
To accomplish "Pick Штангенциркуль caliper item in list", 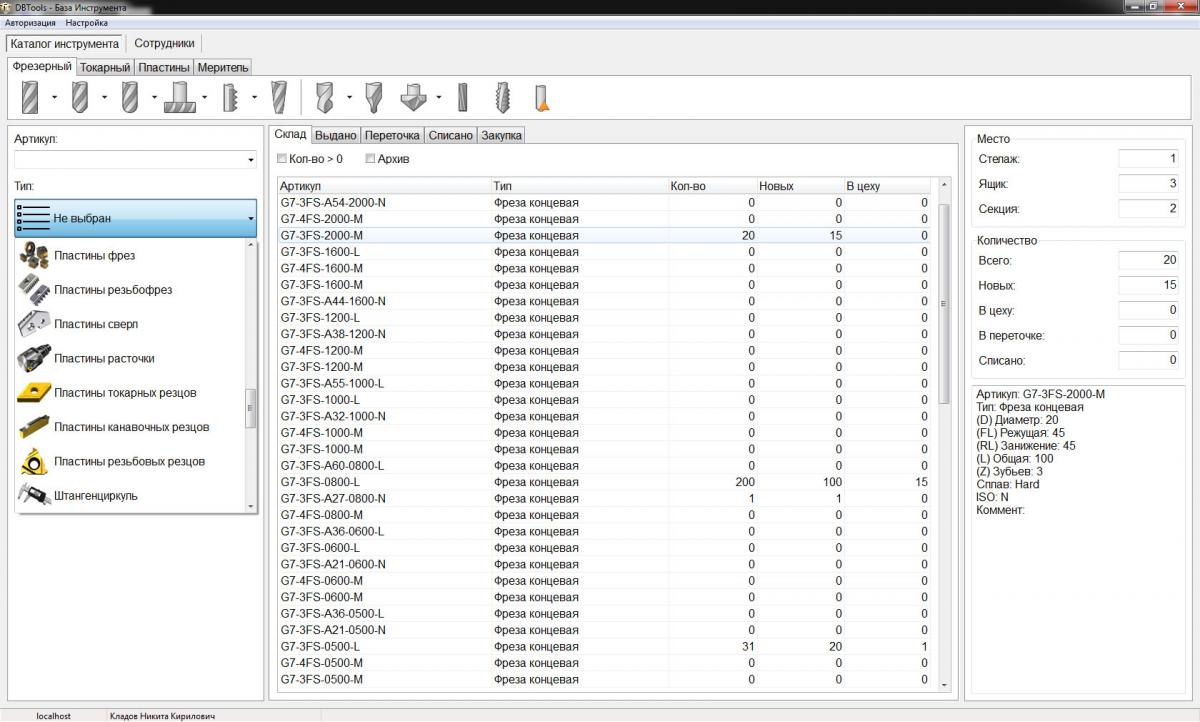I will (x=95, y=496).
